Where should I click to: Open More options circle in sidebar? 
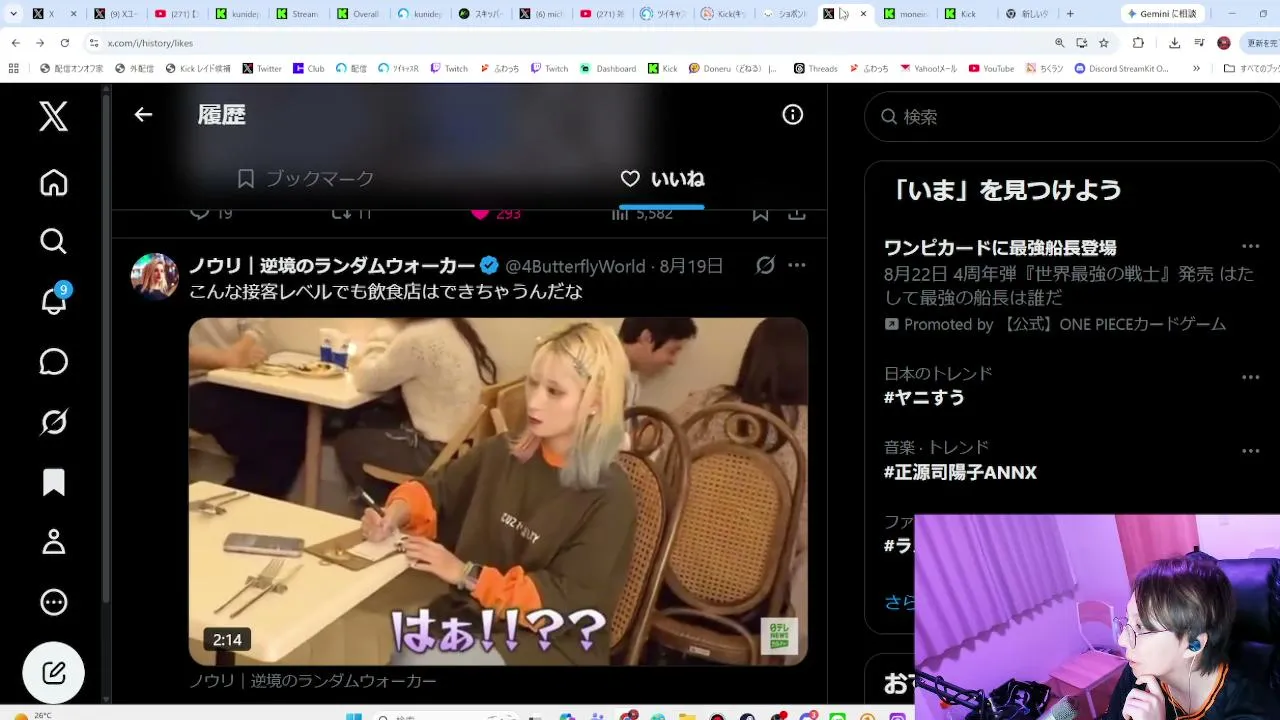[x=54, y=602]
